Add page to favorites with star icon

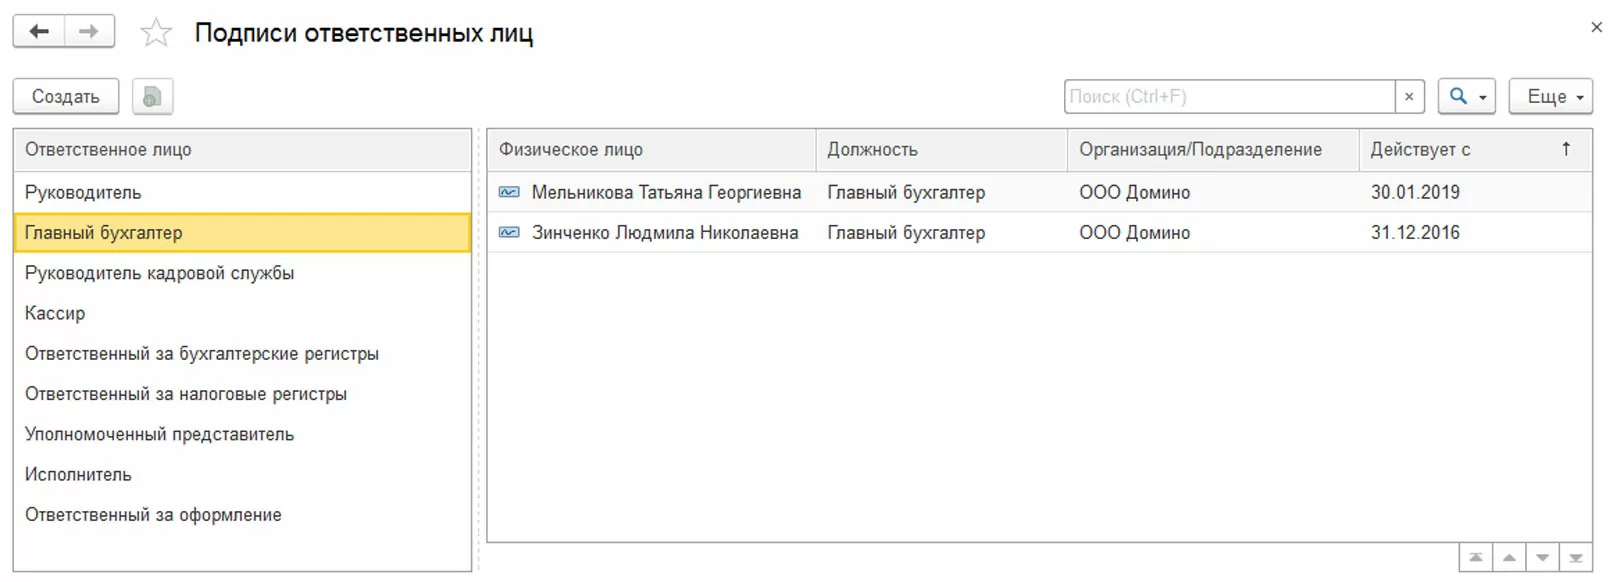(x=156, y=33)
